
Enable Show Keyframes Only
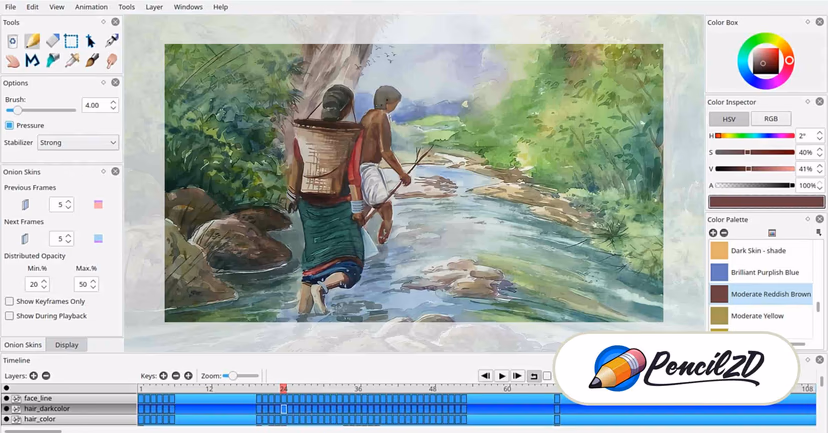[10, 302]
